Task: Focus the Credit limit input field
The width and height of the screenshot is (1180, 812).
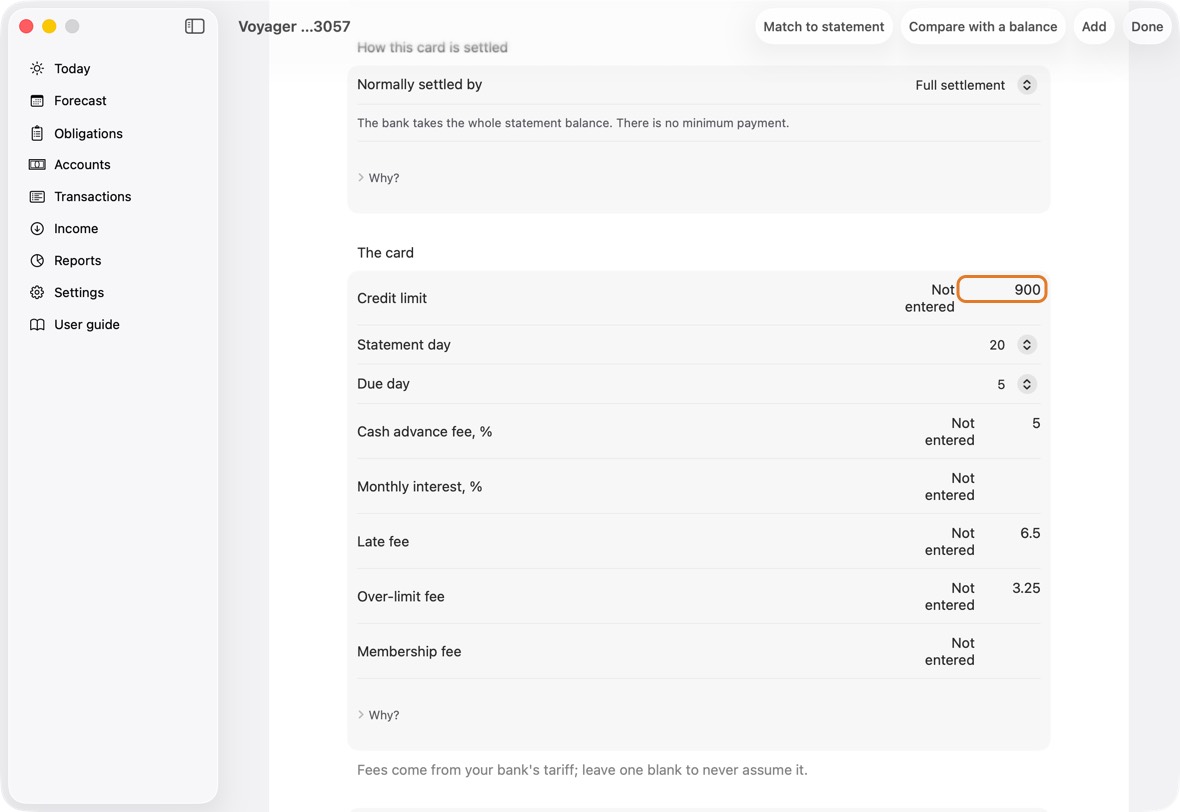Action: [x=1002, y=290]
